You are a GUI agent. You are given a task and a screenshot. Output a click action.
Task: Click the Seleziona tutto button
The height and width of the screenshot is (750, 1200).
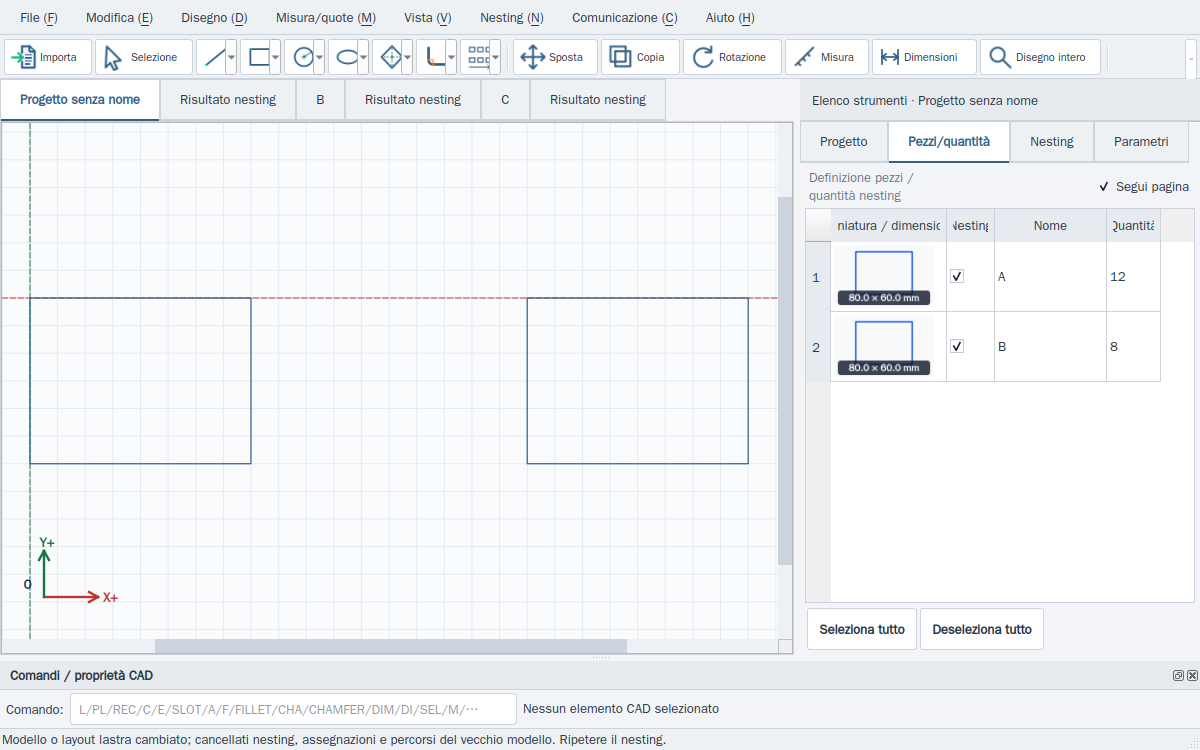point(862,629)
